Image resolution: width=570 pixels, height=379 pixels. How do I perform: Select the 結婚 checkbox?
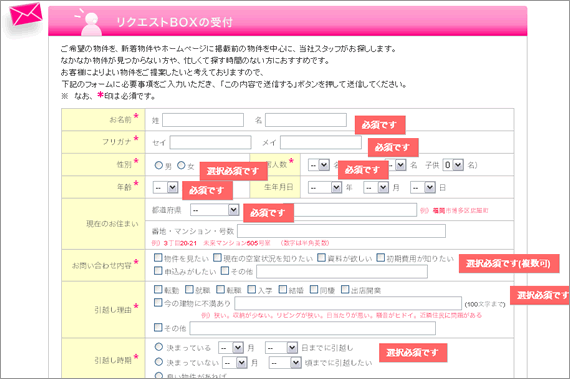(x=283, y=289)
